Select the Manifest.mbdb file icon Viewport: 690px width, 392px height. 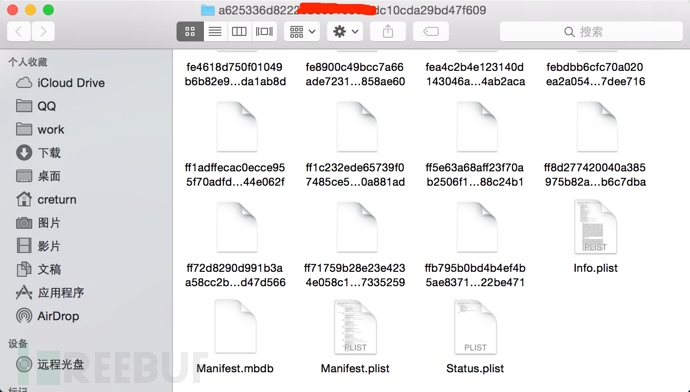[235, 327]
